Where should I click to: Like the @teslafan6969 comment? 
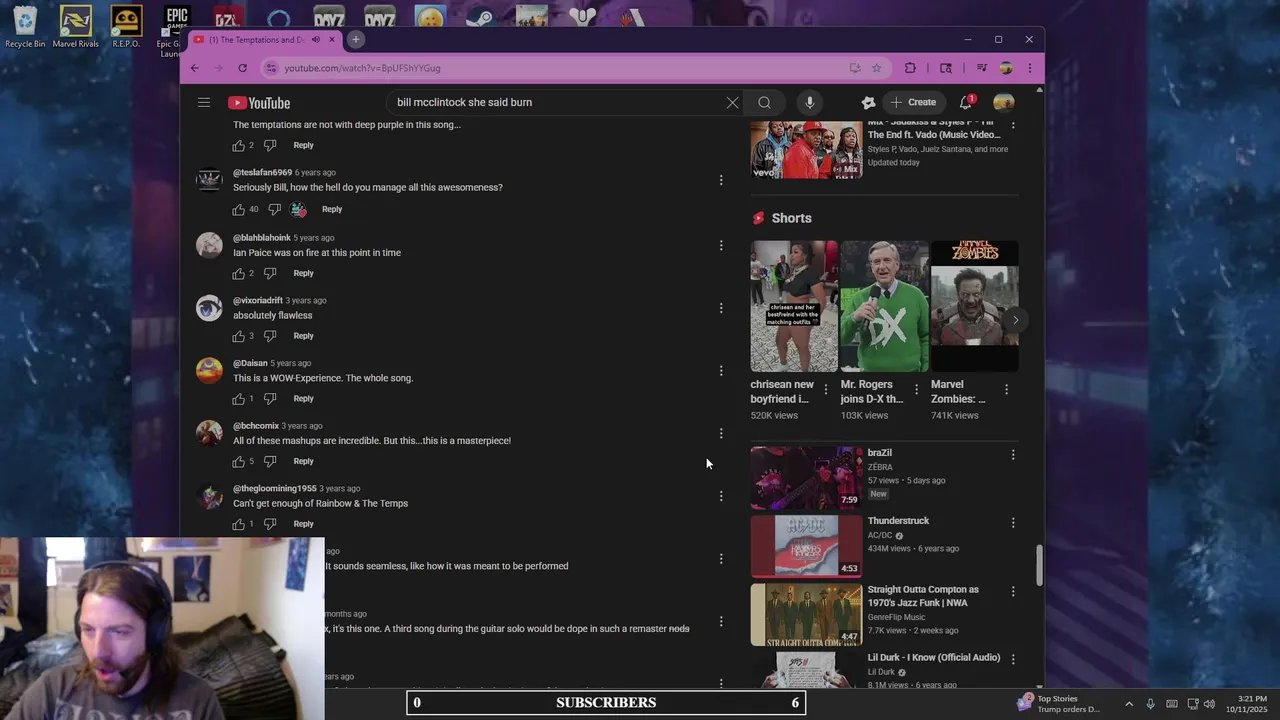tap(239, 209)
